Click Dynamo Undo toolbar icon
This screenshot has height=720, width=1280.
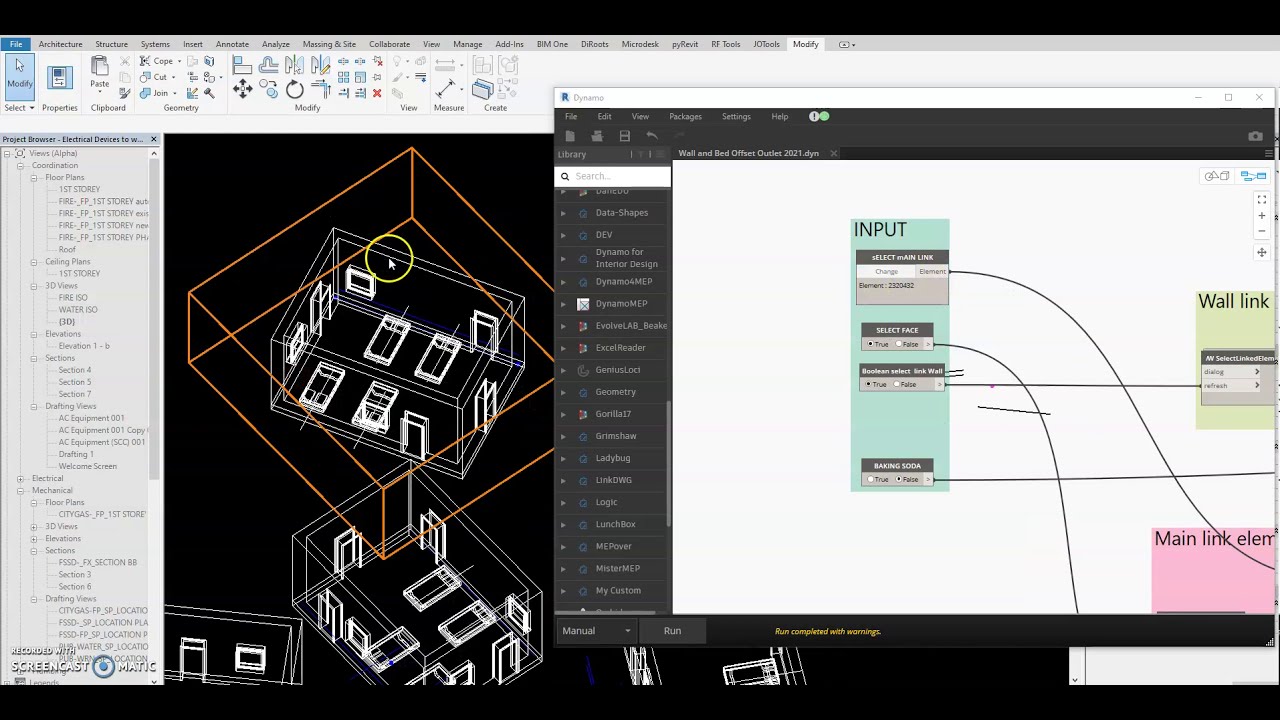(x=651, y=136)
